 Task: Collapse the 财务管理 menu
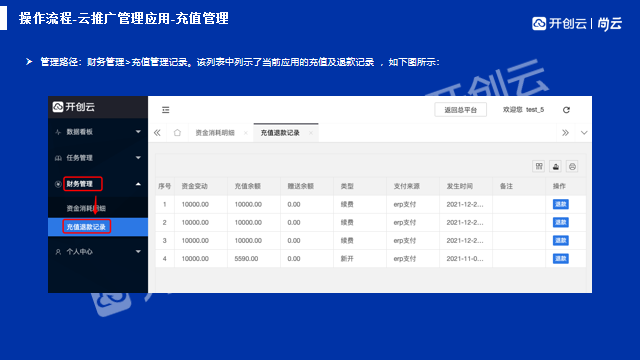coord(98,184)
